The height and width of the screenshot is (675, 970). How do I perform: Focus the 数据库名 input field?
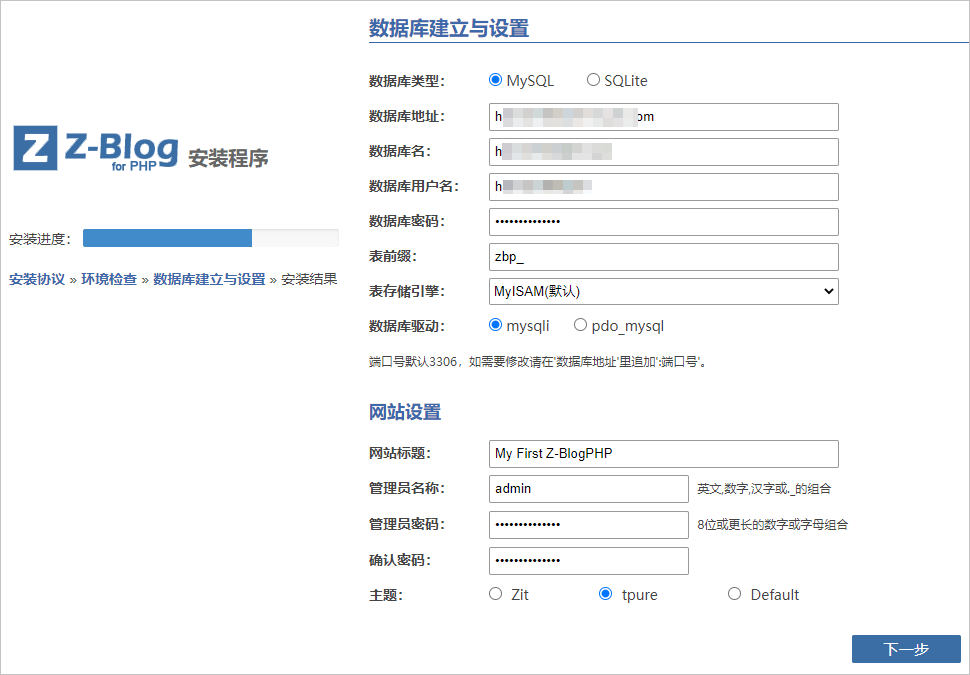point(664,152)
